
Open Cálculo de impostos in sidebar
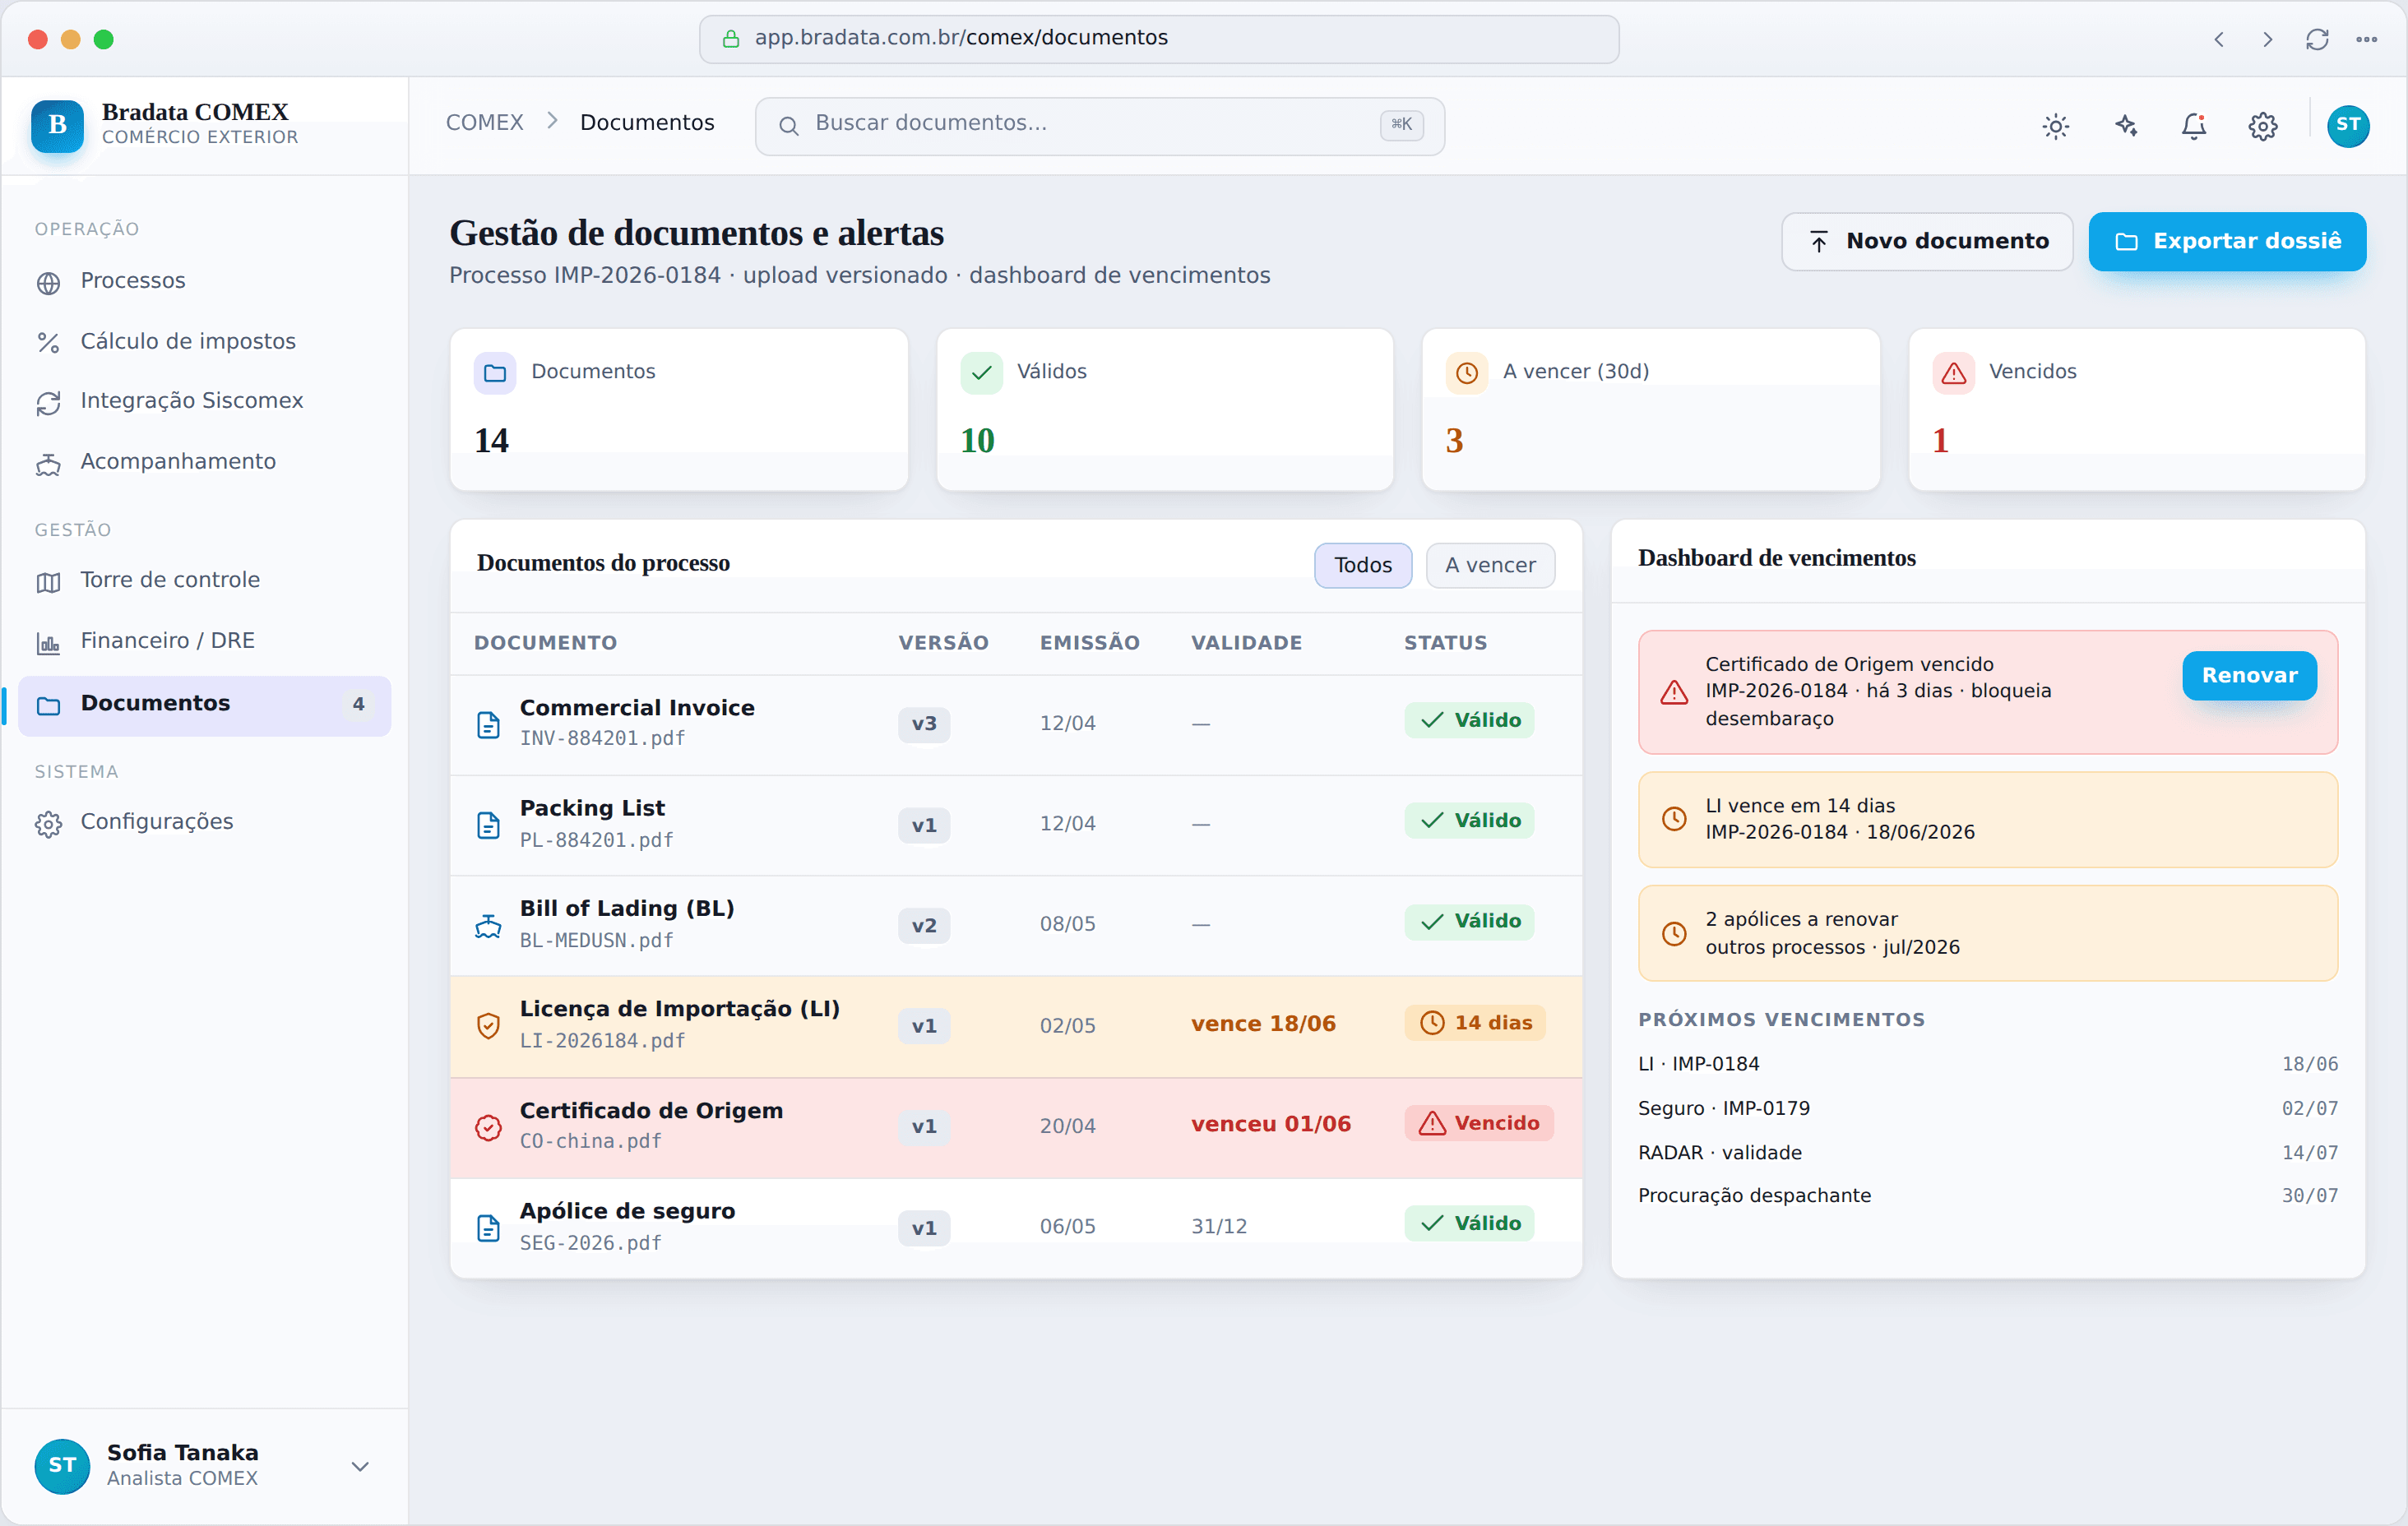coord(204,342)
